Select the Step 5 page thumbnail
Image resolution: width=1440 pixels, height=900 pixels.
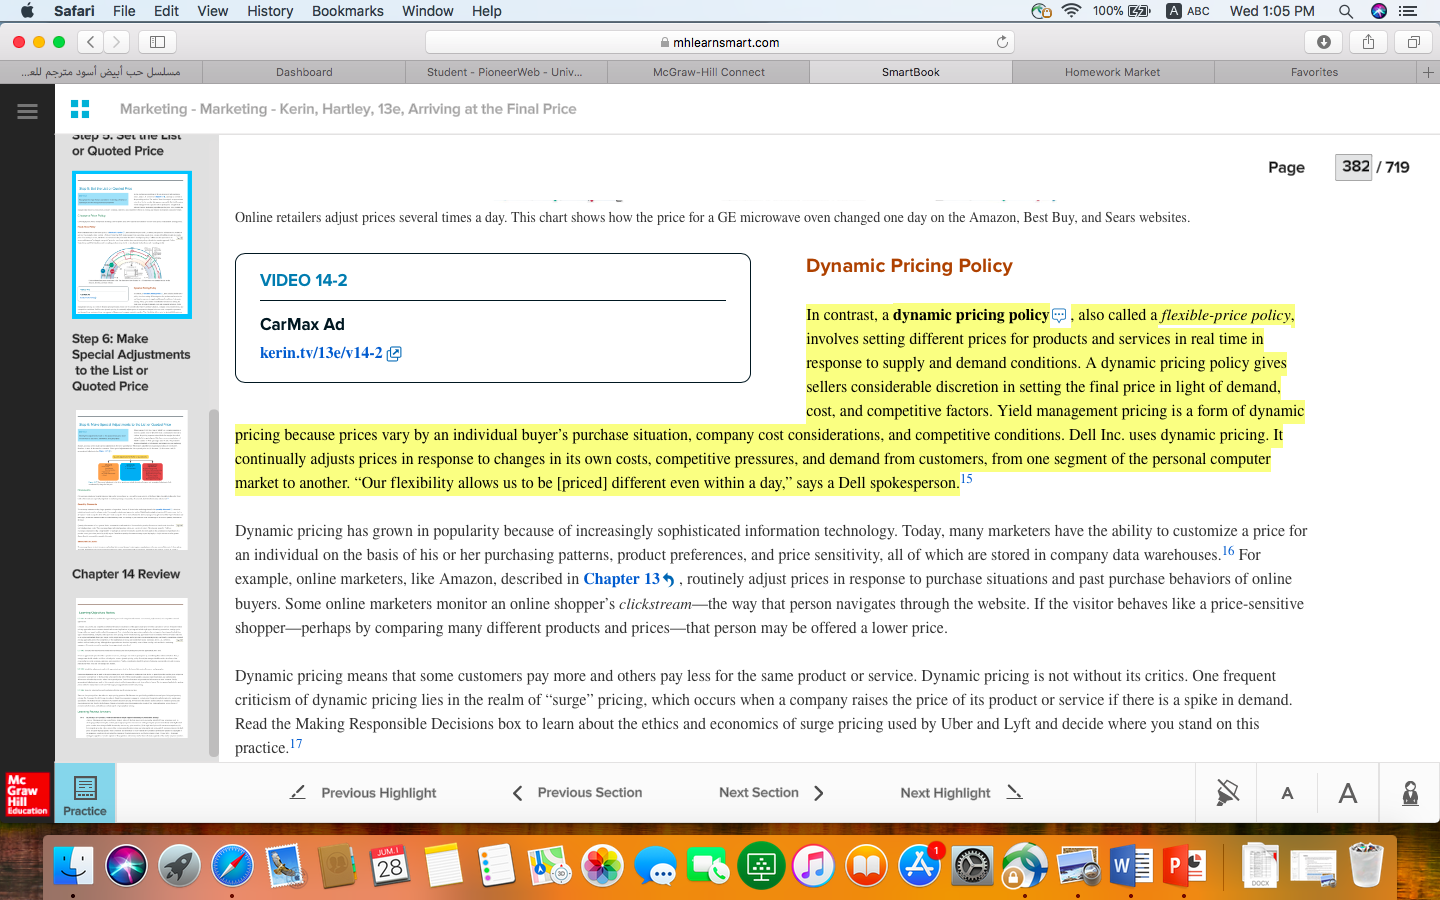tap(132, 245)
